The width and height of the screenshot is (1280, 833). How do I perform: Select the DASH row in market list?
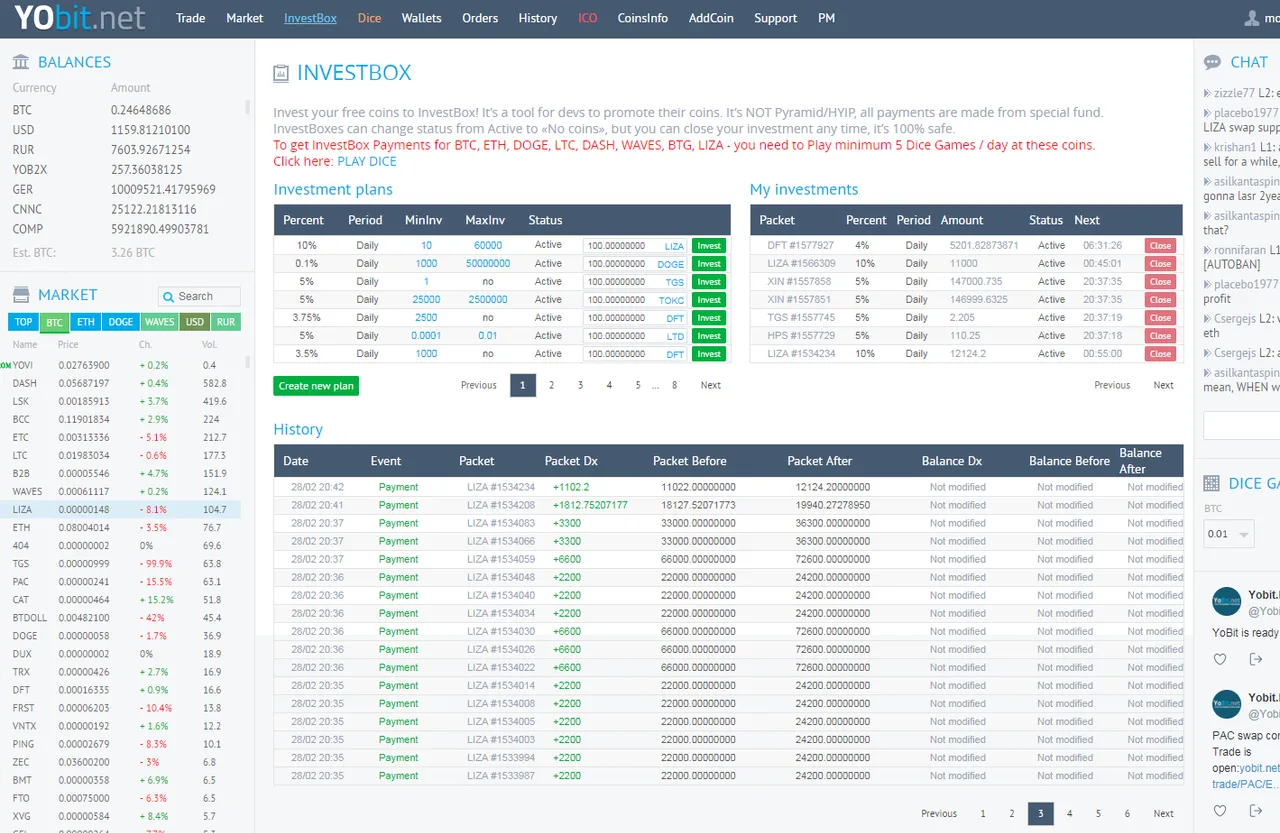(x=120, y=383)
